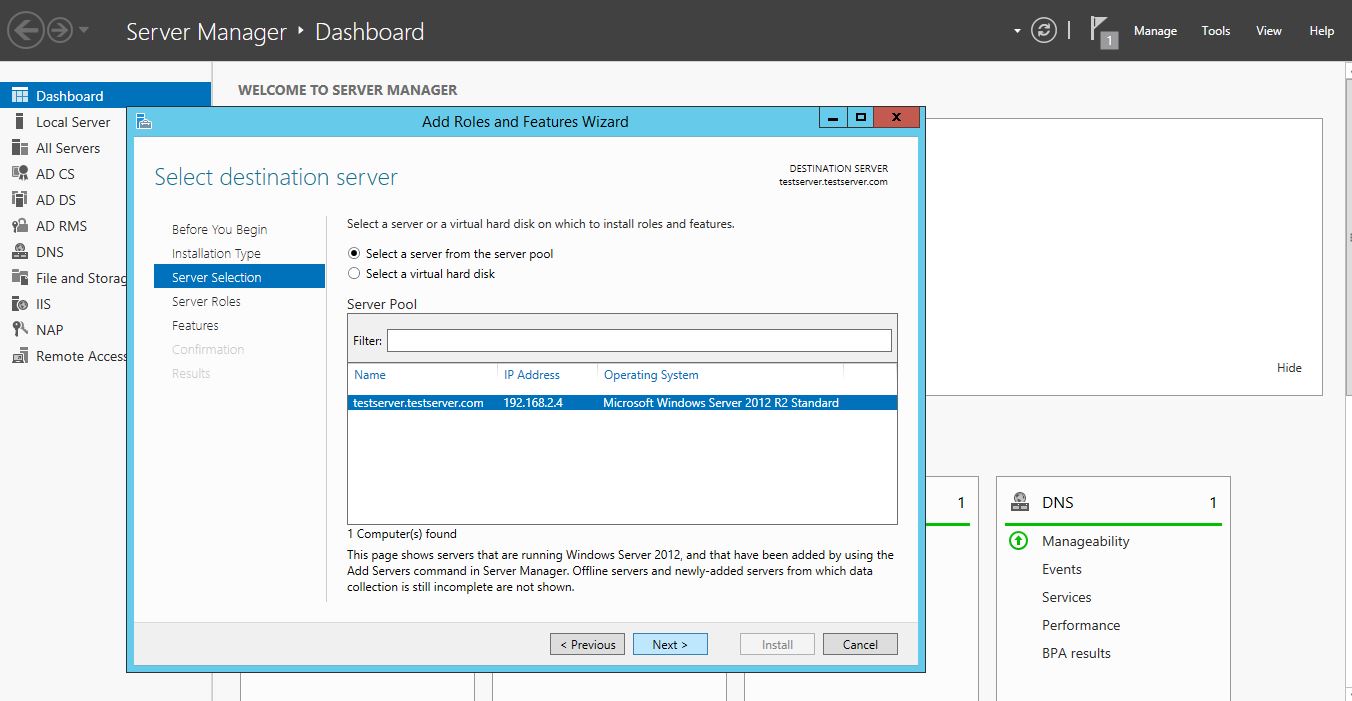Screen dimensions: 1352x701
Task: Click the back navigation arrow icon
Action: pos(25,30)
